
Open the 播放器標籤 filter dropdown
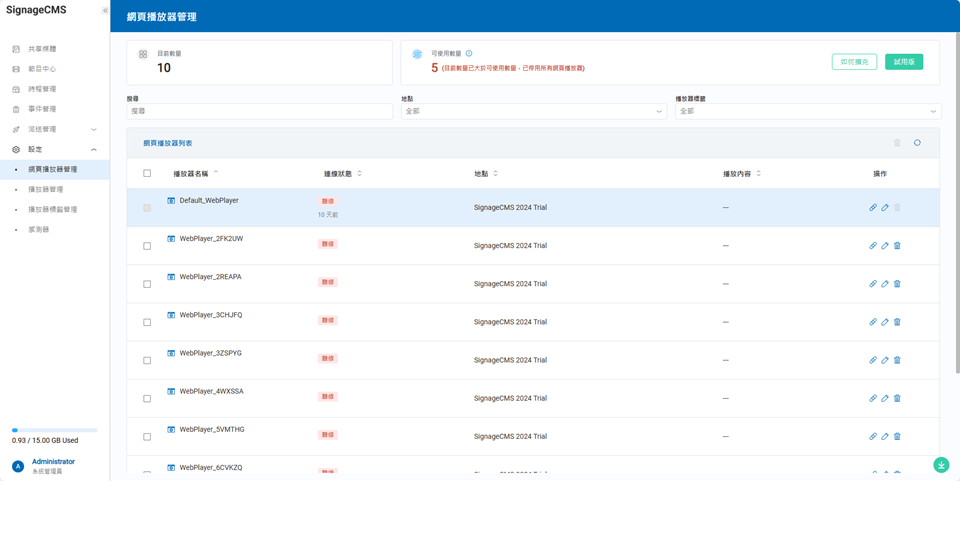coord(807,111)
